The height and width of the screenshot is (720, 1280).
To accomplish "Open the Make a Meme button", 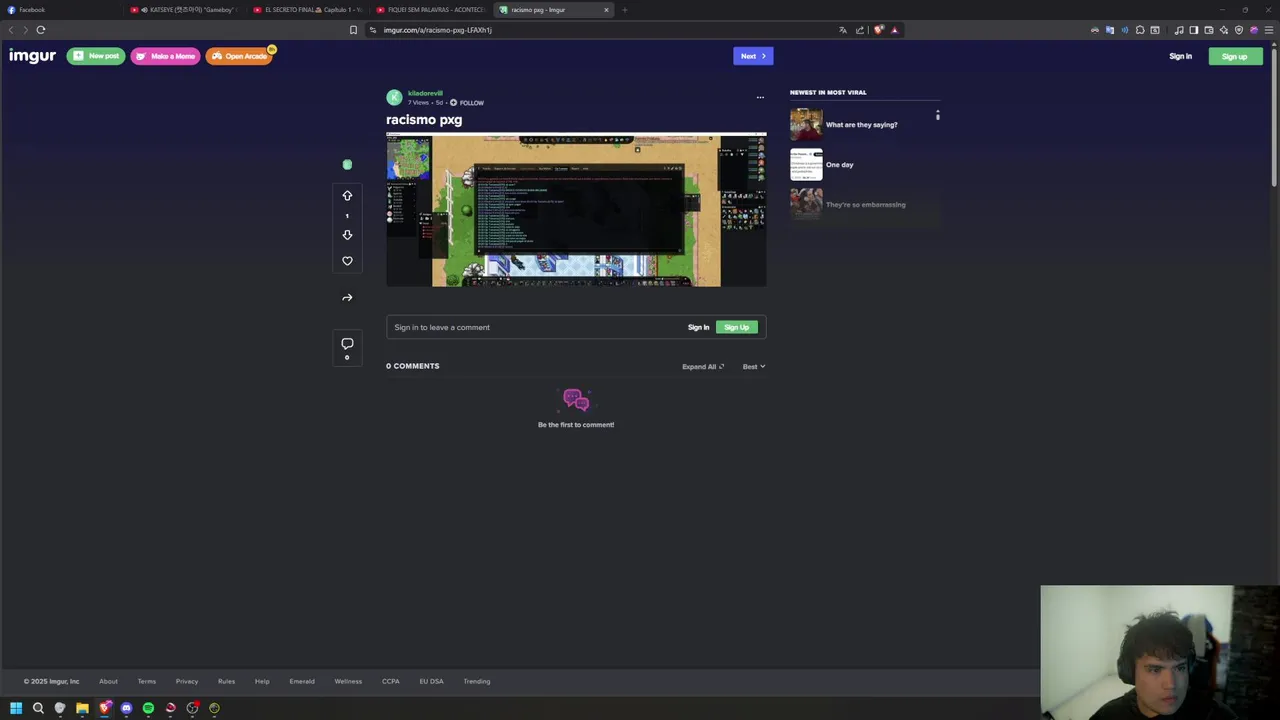I will (165, 56).
